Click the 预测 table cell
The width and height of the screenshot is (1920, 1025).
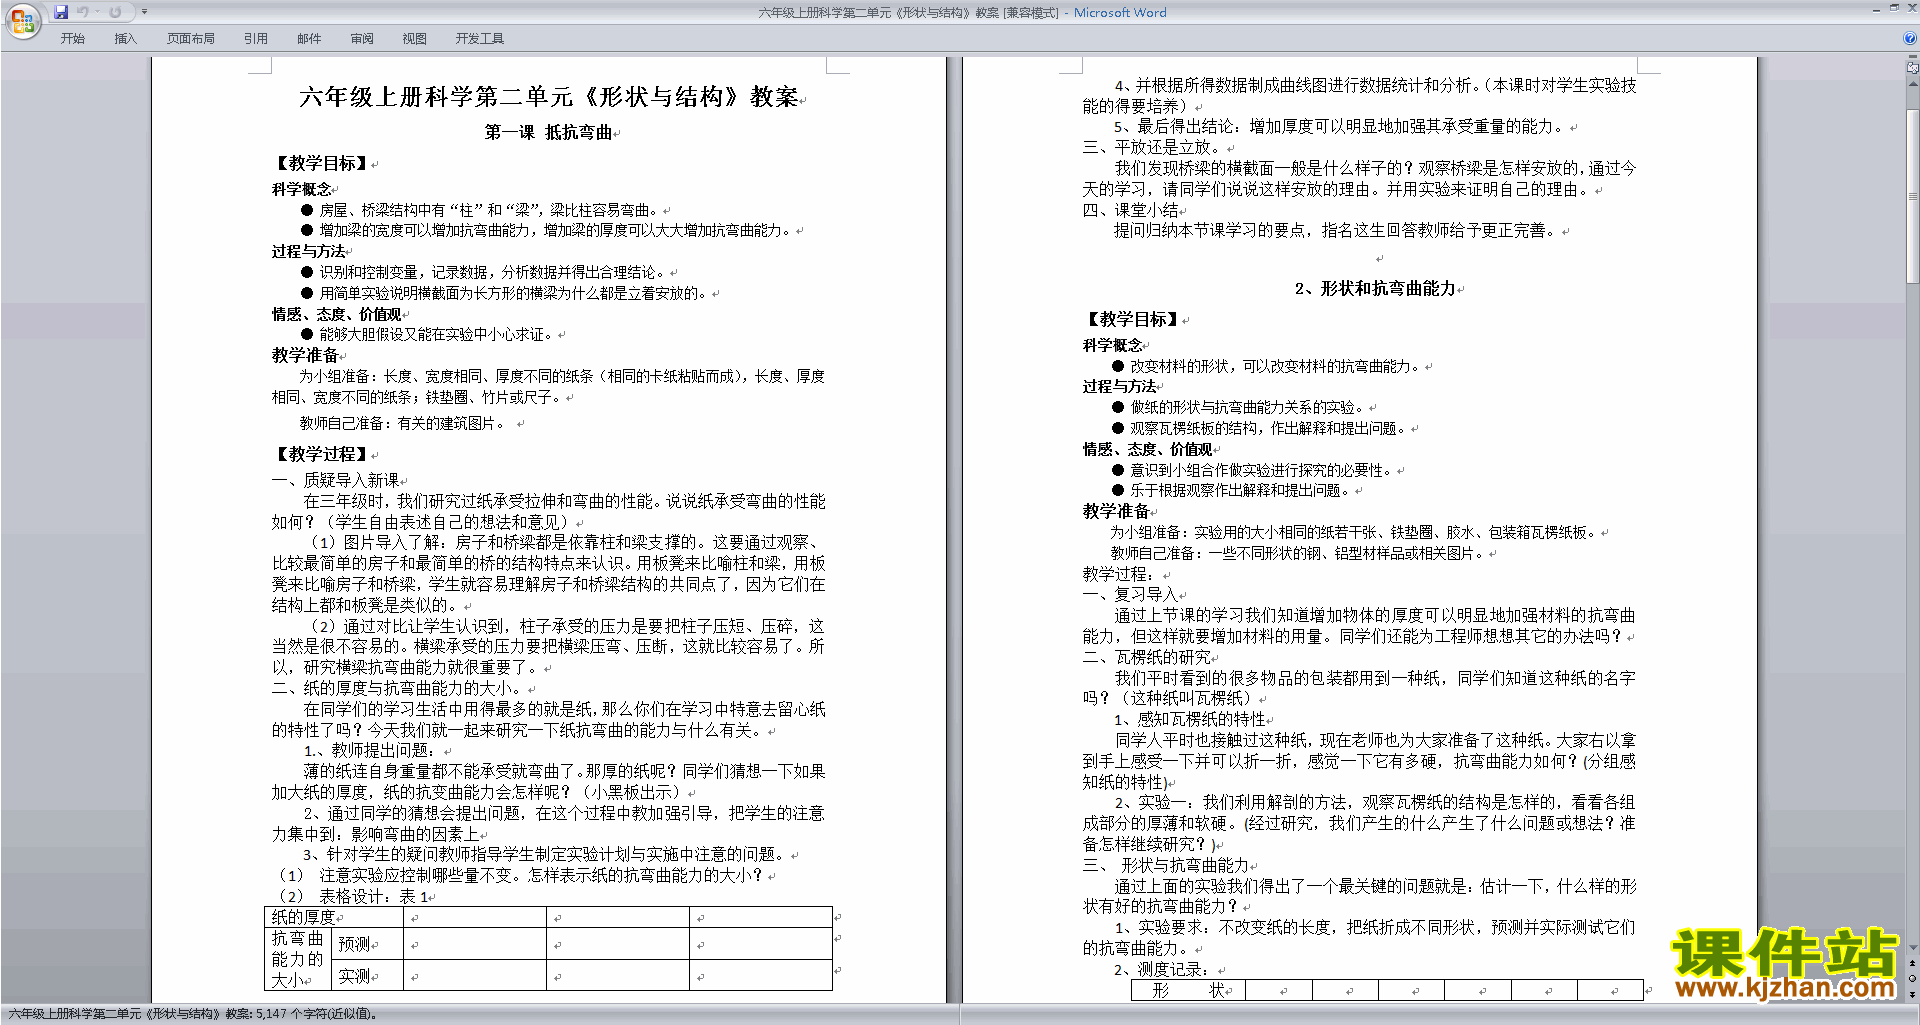point(367,944)
